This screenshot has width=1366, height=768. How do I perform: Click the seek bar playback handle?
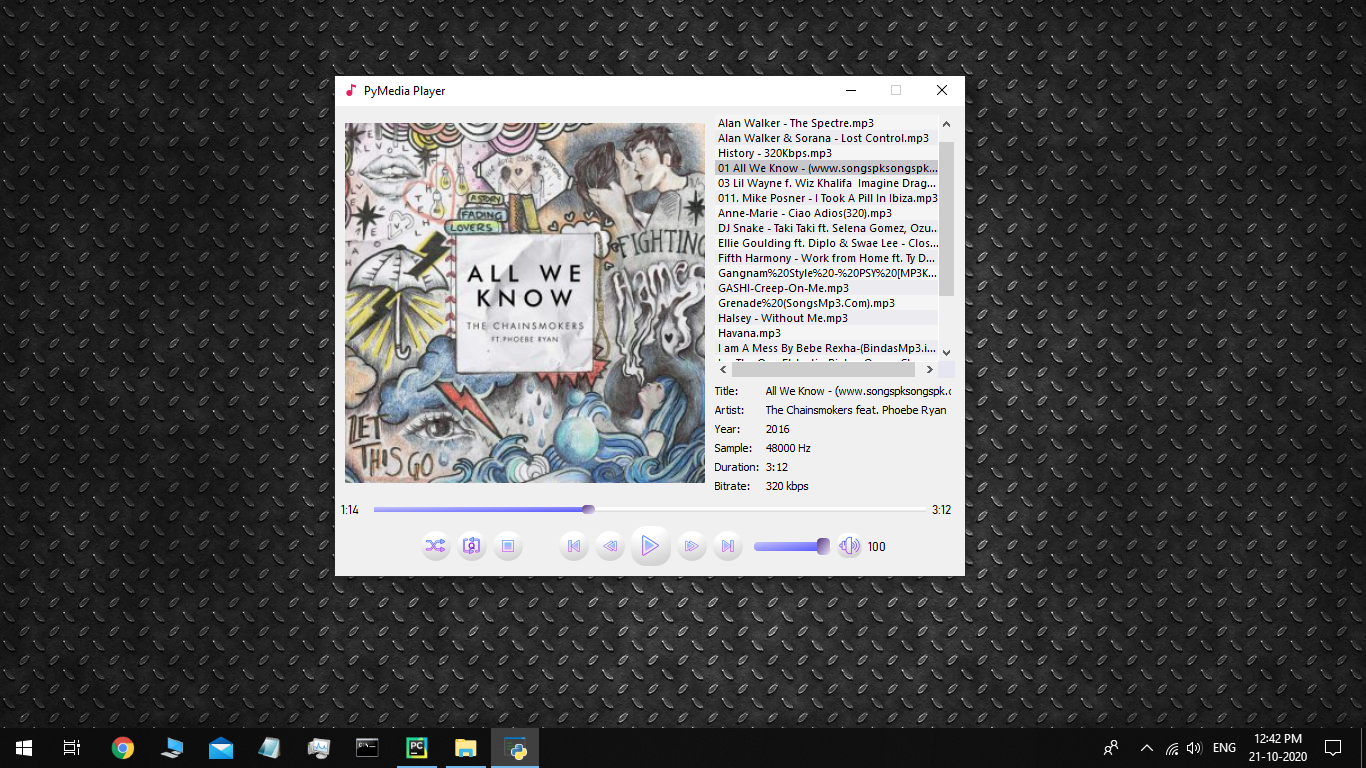588,509
